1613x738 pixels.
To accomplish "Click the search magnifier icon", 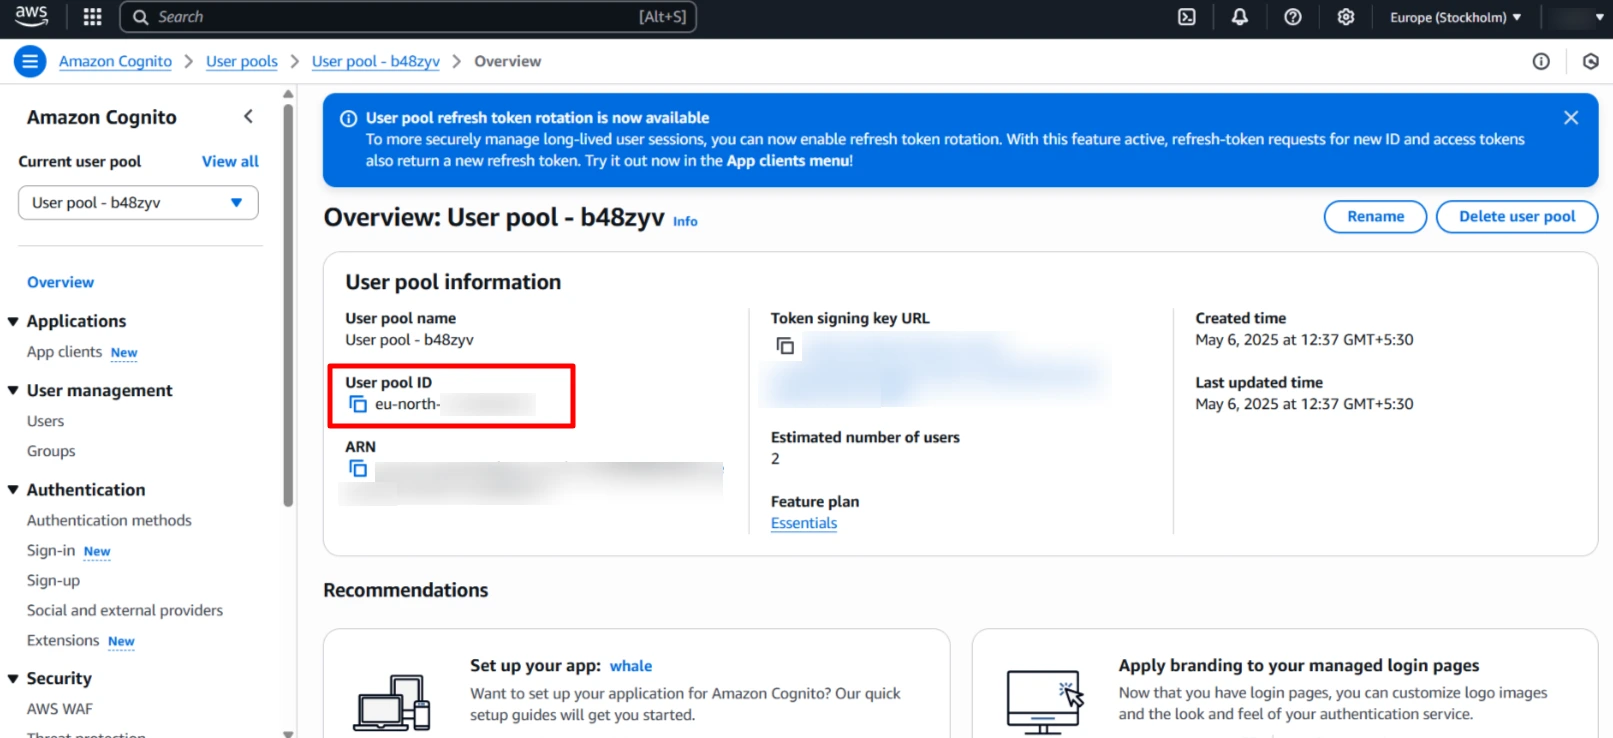I will pos(141,17).
